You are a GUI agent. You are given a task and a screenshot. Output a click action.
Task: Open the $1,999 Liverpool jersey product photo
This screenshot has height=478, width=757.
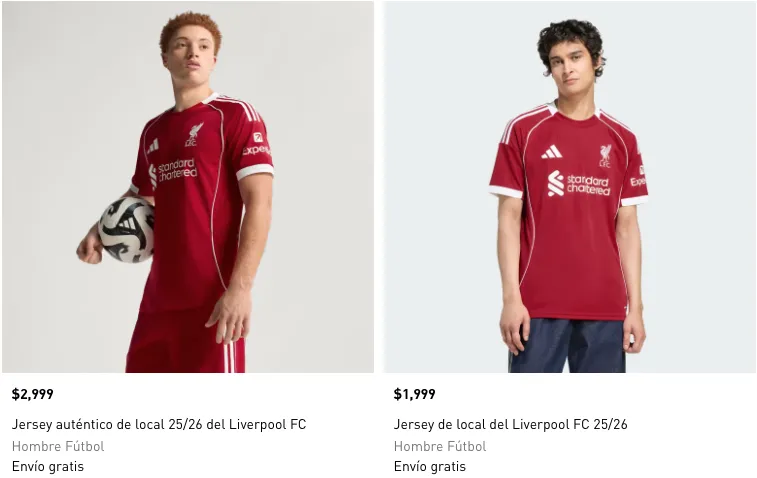tap(570, 186)
